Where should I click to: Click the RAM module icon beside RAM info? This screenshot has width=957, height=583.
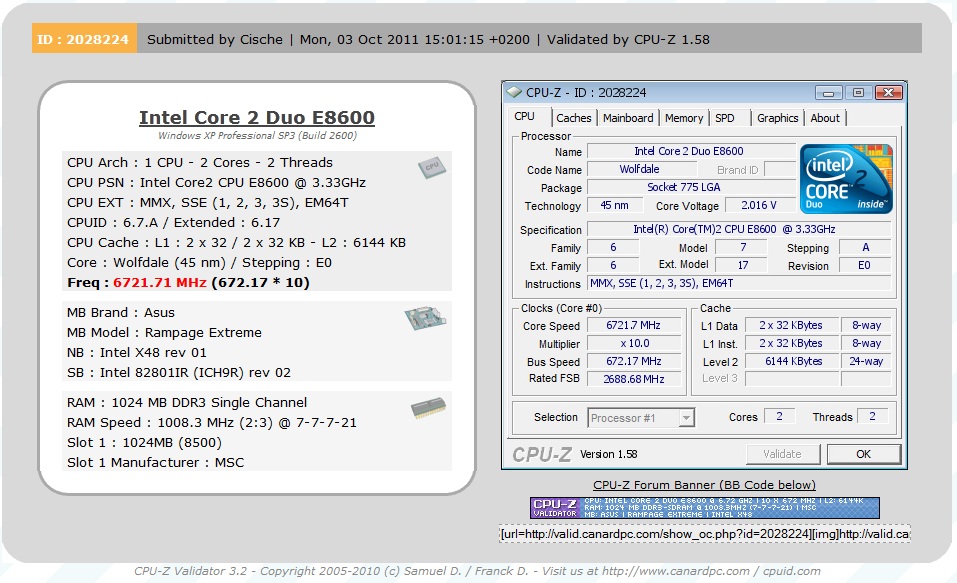[428, 408]
